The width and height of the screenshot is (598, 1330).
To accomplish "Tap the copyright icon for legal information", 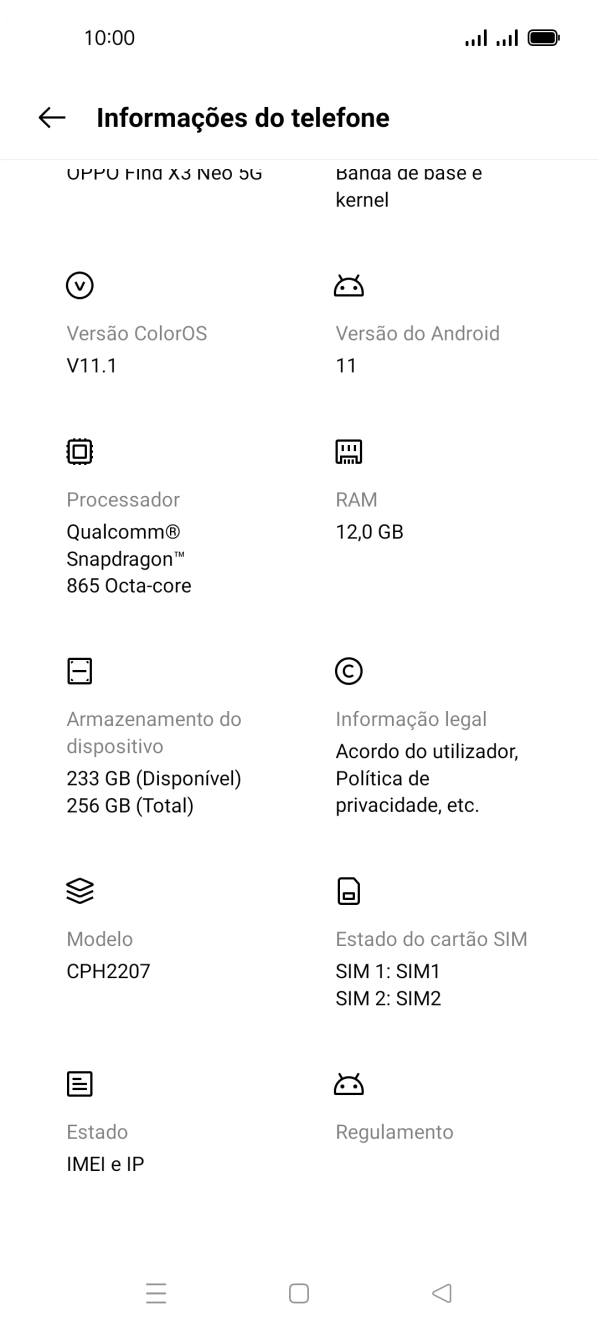I will pyautogui.click(x=348, y=671).
